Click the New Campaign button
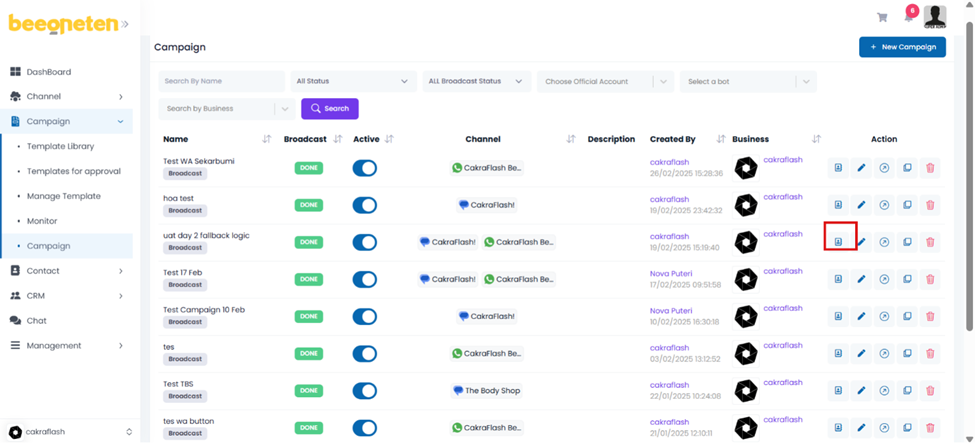The height and width of the screenshot is (443, 975). coord(902,47)
